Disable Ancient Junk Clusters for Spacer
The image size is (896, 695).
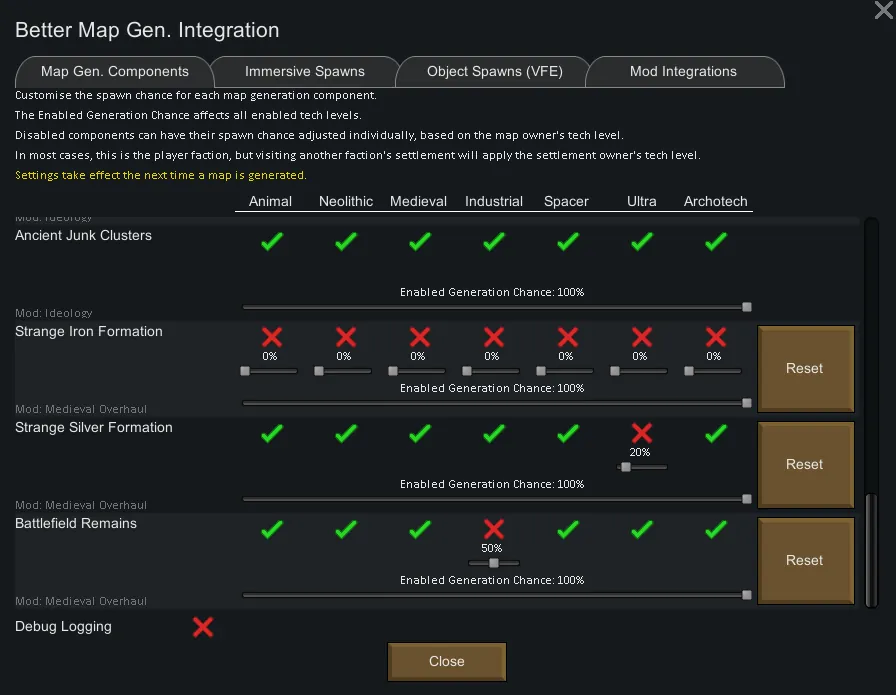(567, 241)
